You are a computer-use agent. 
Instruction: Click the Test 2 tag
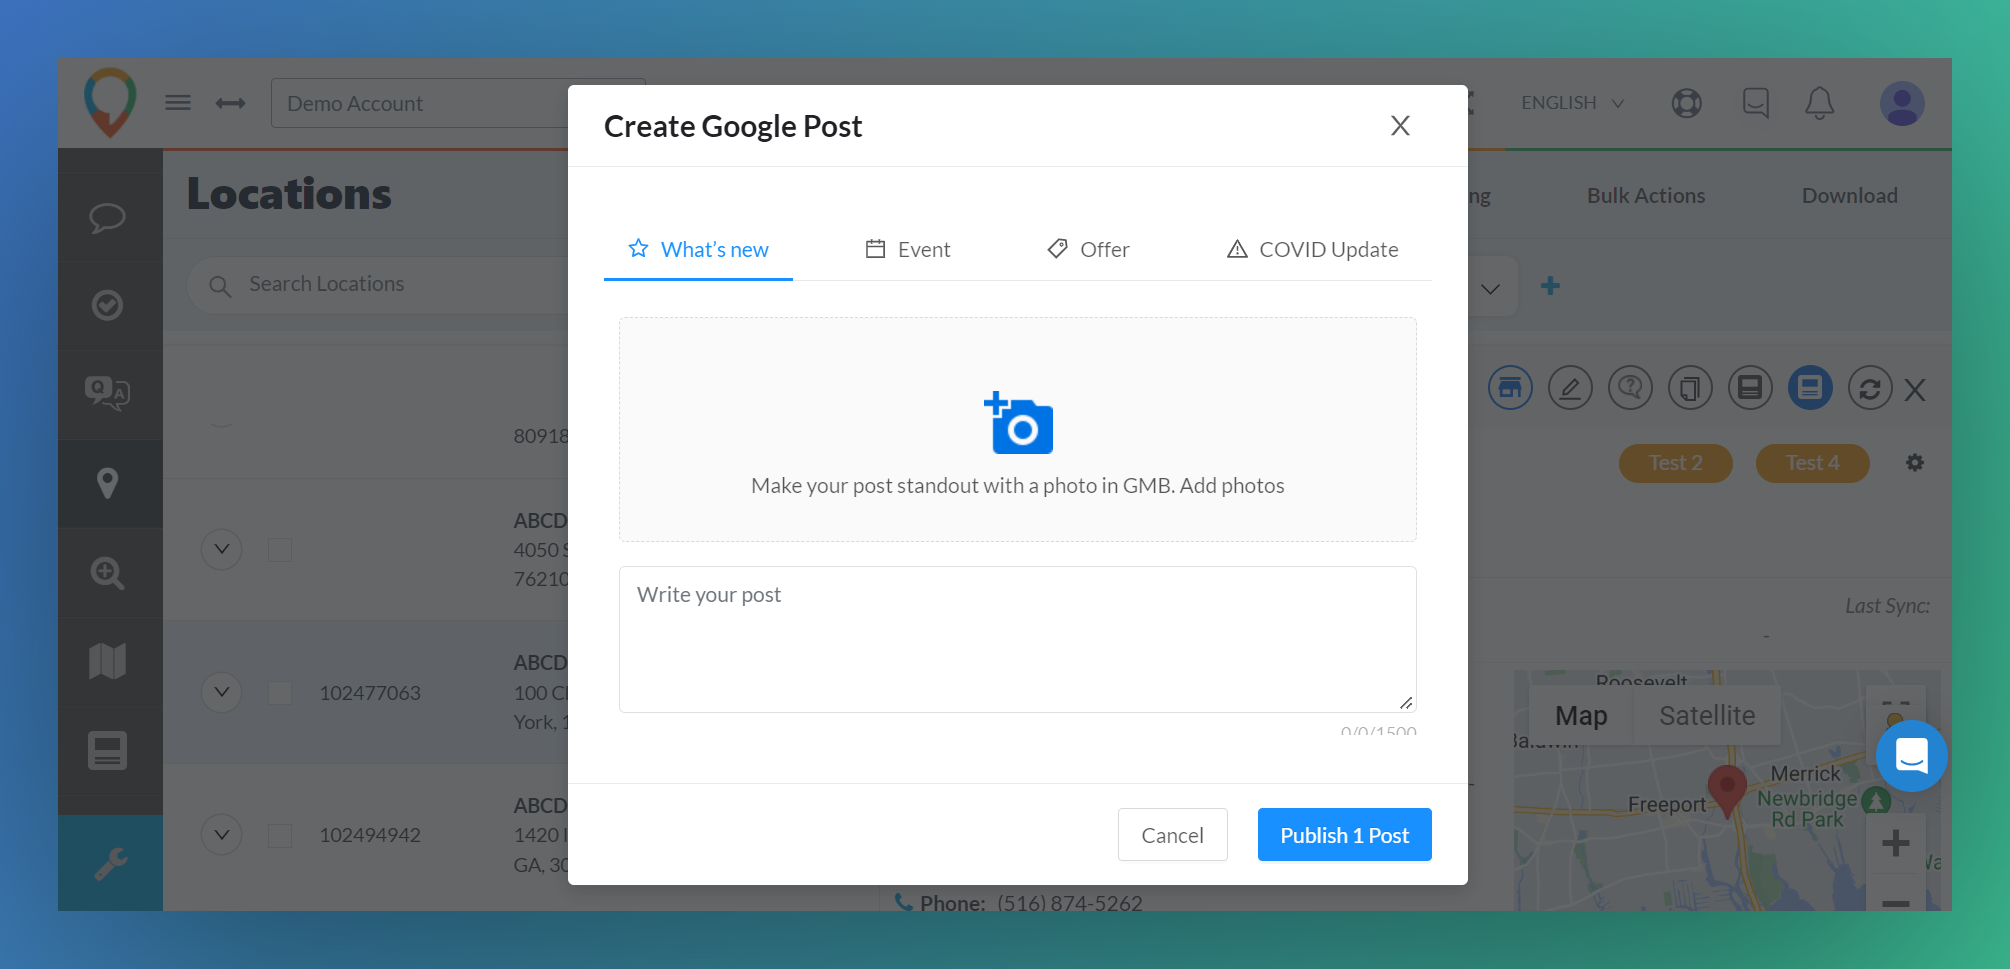(x=1676, y=463)
